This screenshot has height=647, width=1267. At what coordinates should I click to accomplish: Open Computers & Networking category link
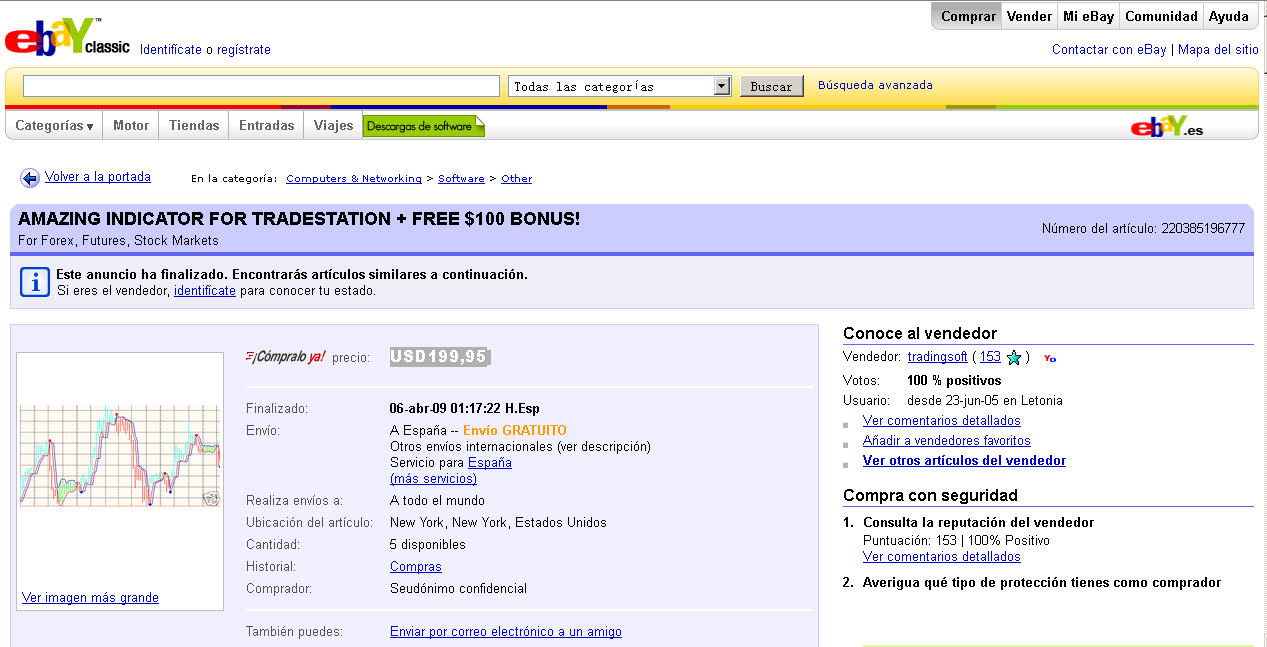[x=354, y=179]
